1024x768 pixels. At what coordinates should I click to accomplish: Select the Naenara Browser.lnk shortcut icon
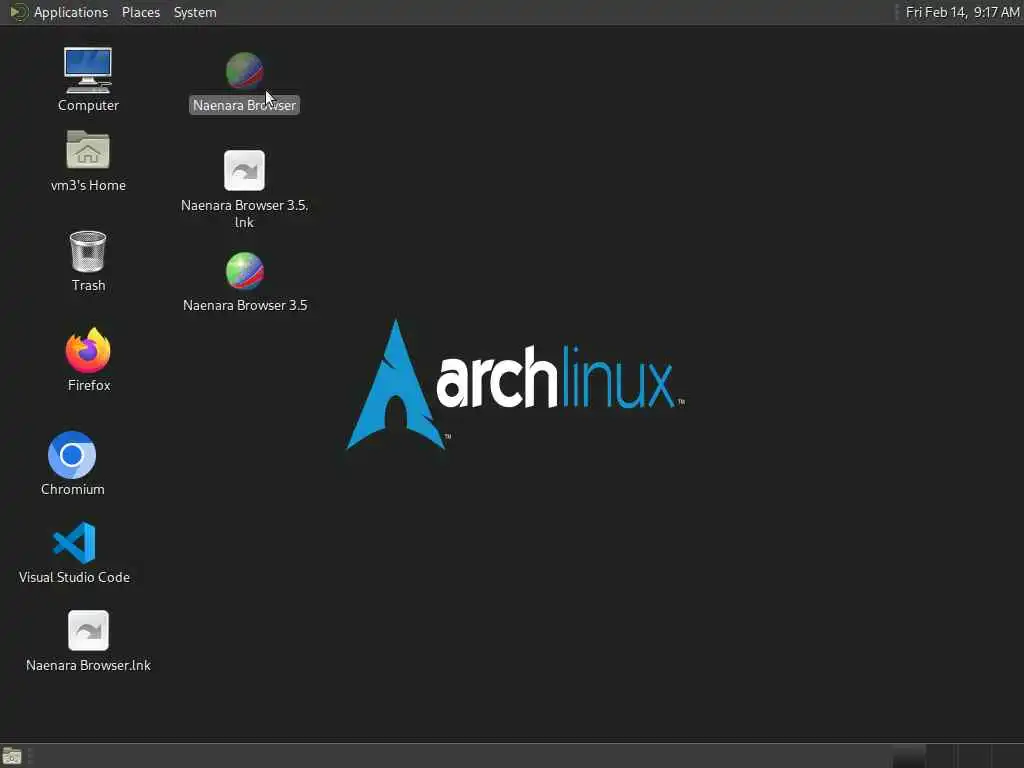coord(88,630)
